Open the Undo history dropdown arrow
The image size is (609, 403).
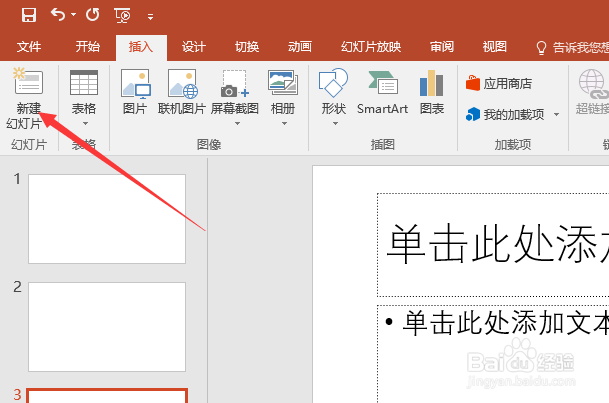[x=73, y=15]
